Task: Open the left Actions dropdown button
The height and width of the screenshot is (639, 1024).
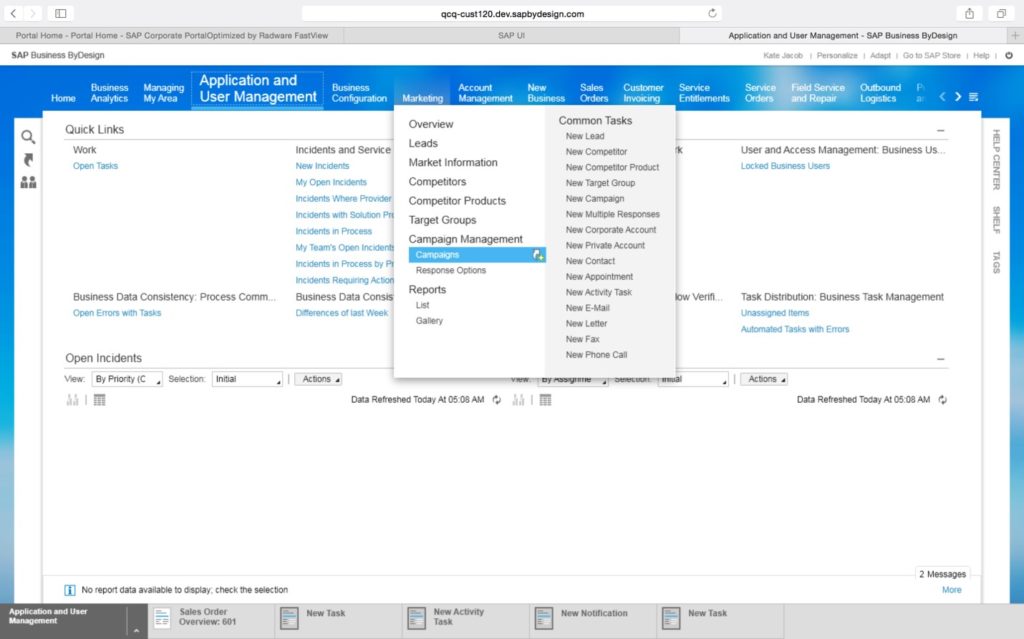Action: [318, 379]
